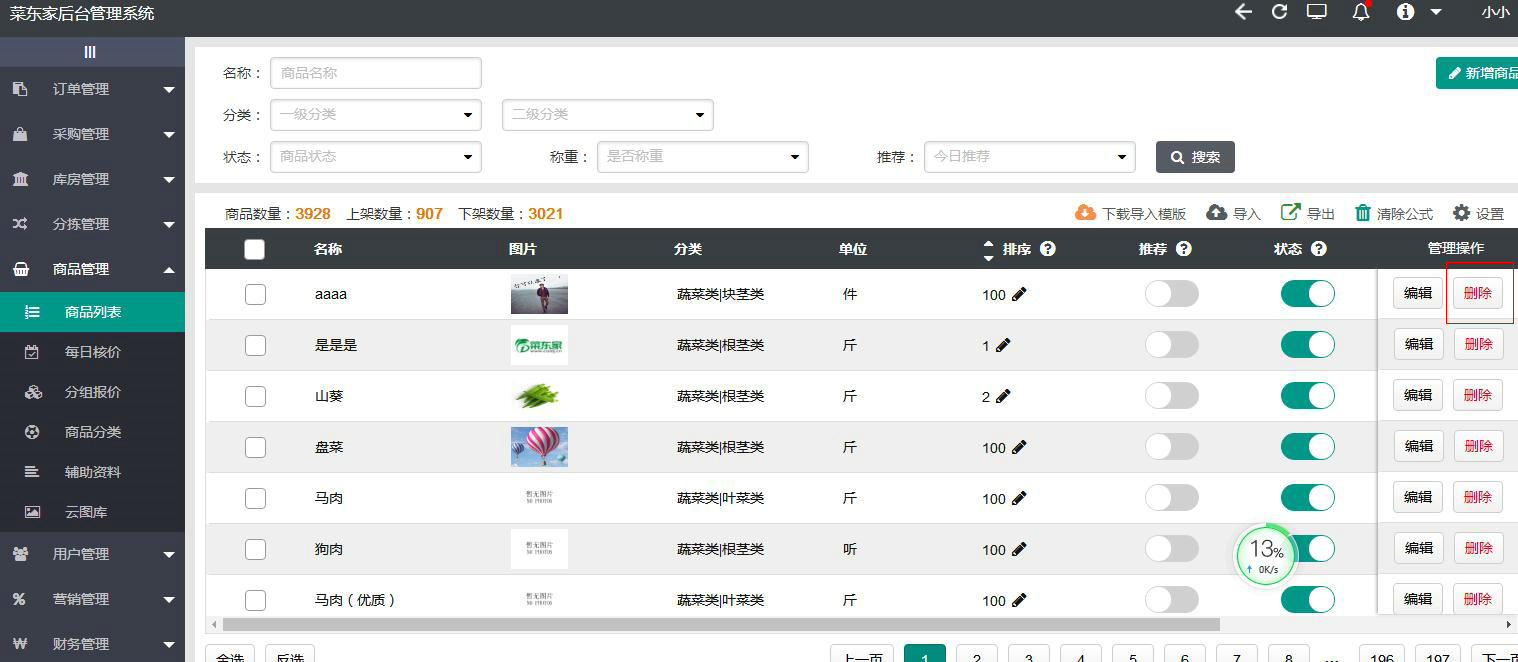Click the 商品名称 search input field
The image size is (1518, 662).
(x=375, y=72)
